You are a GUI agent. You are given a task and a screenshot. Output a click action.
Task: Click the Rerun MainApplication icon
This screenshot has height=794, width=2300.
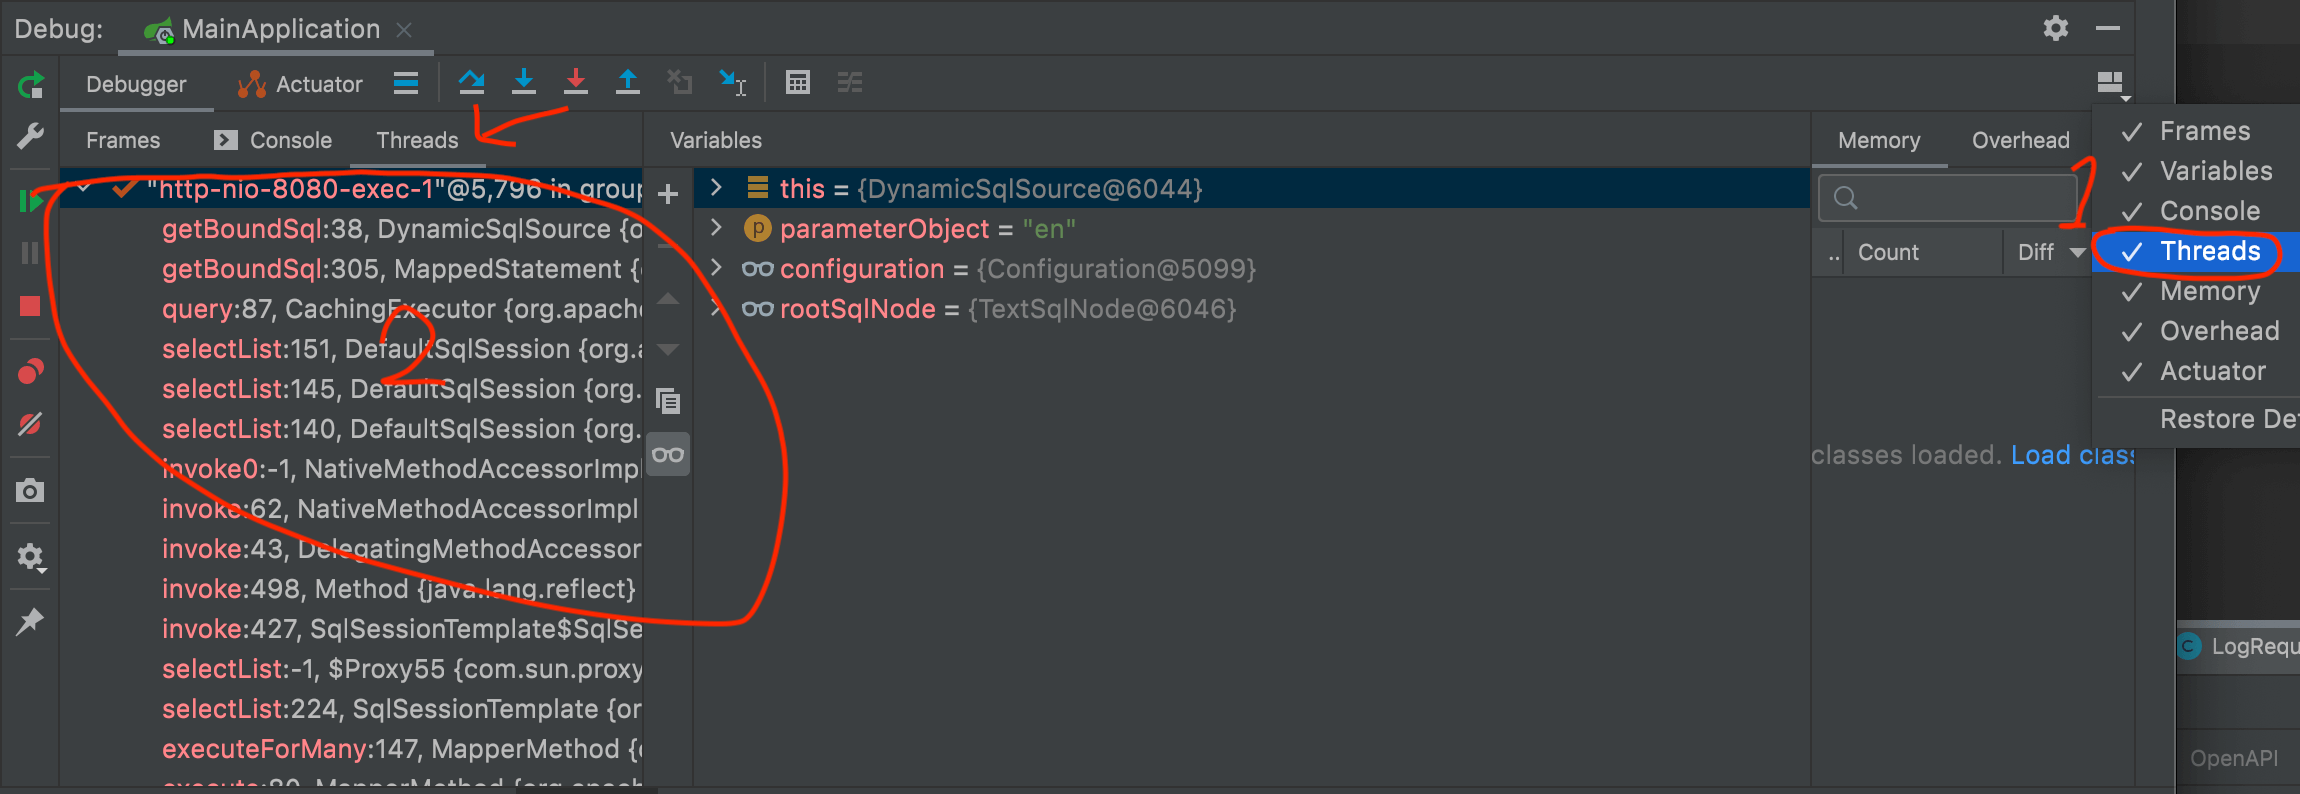click(x=30, y=85)
